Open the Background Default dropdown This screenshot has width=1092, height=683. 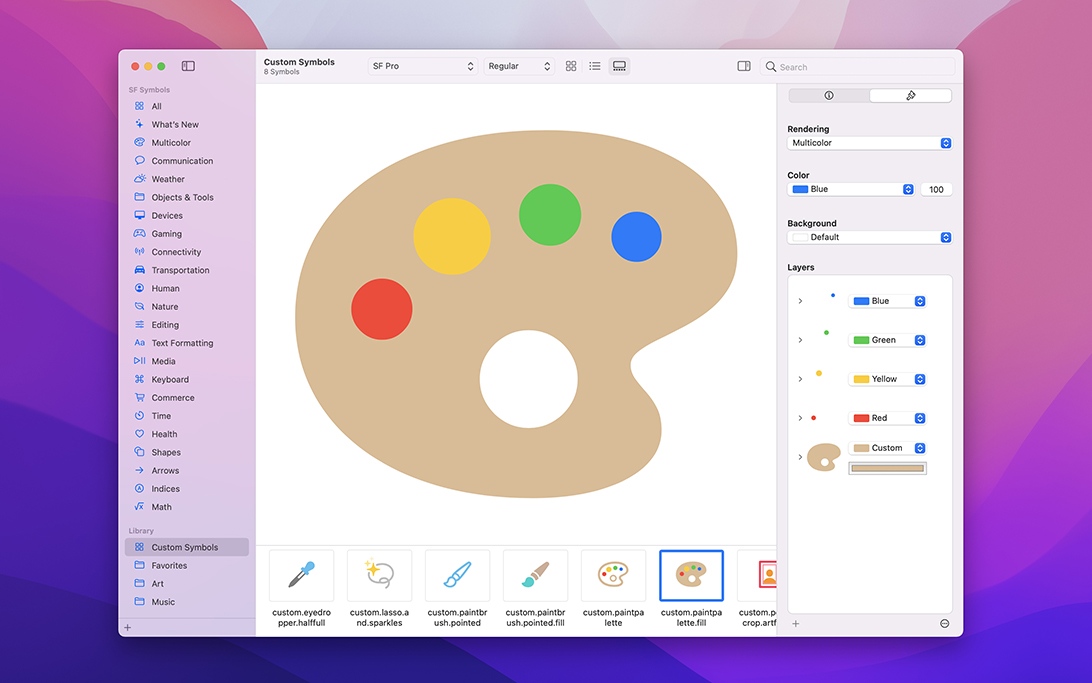click(869, 237)
